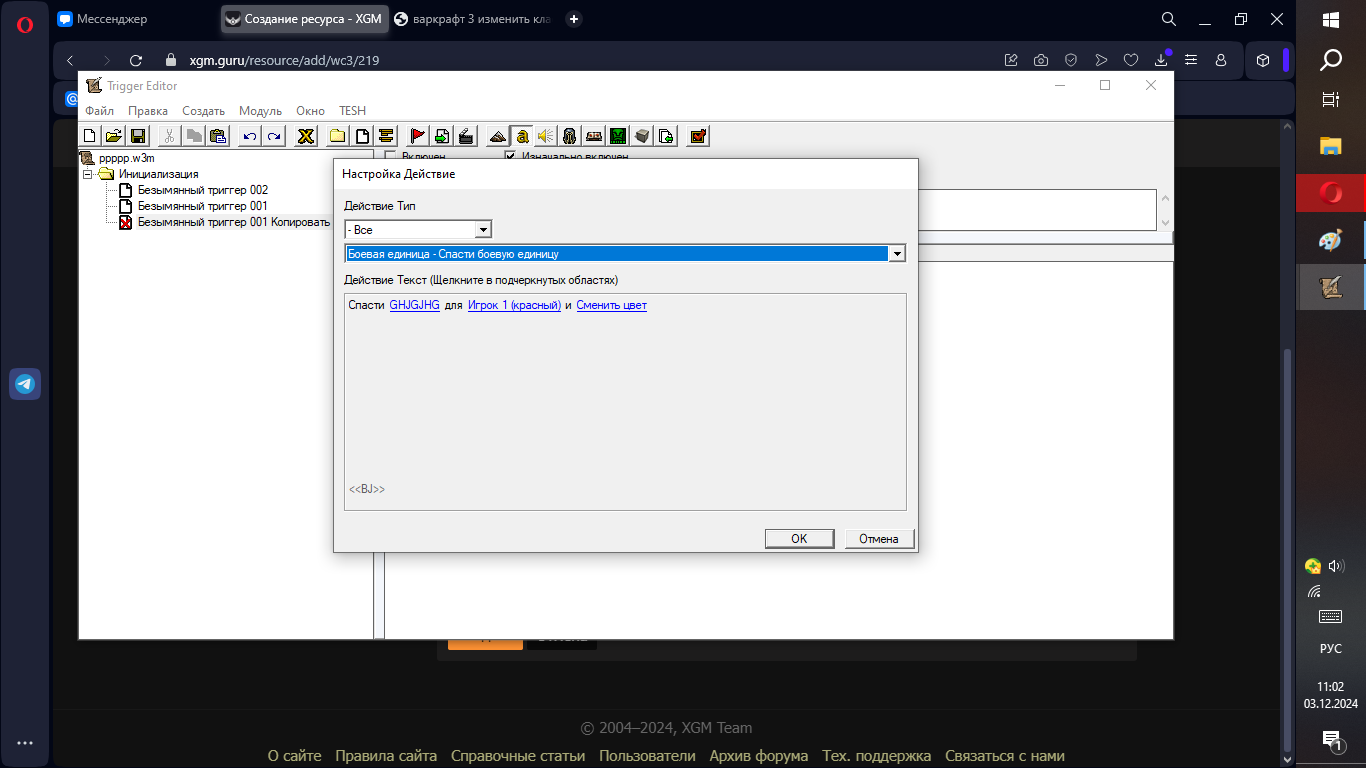Open the AI Editor green face icon
Viewport: 1366px width, 768px height.
click(x=618, y=136)
